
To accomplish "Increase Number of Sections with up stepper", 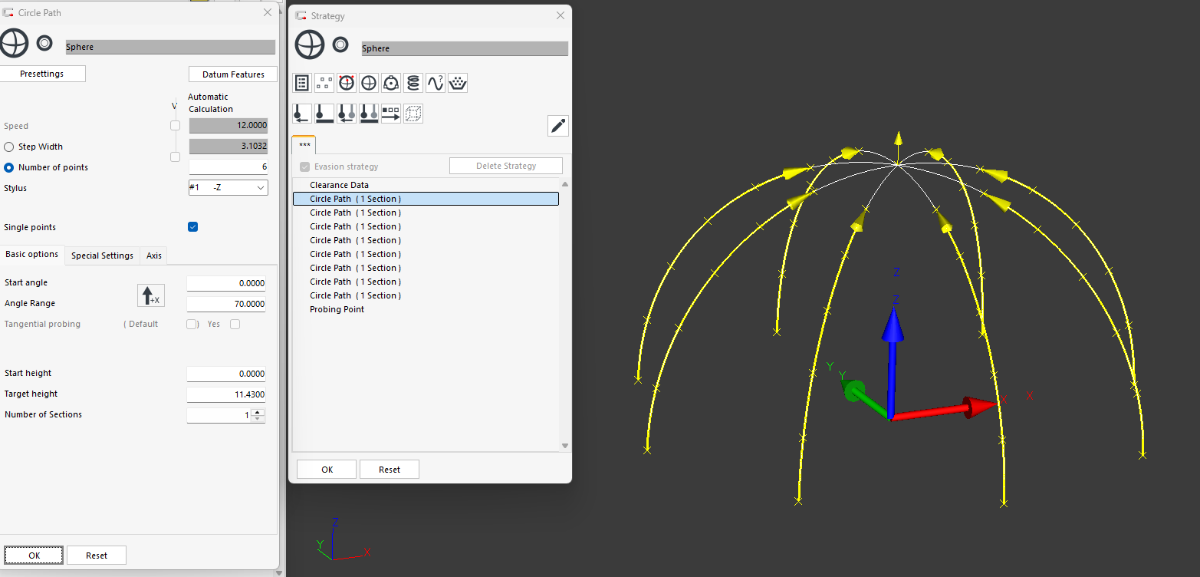I will coord(258,411).
